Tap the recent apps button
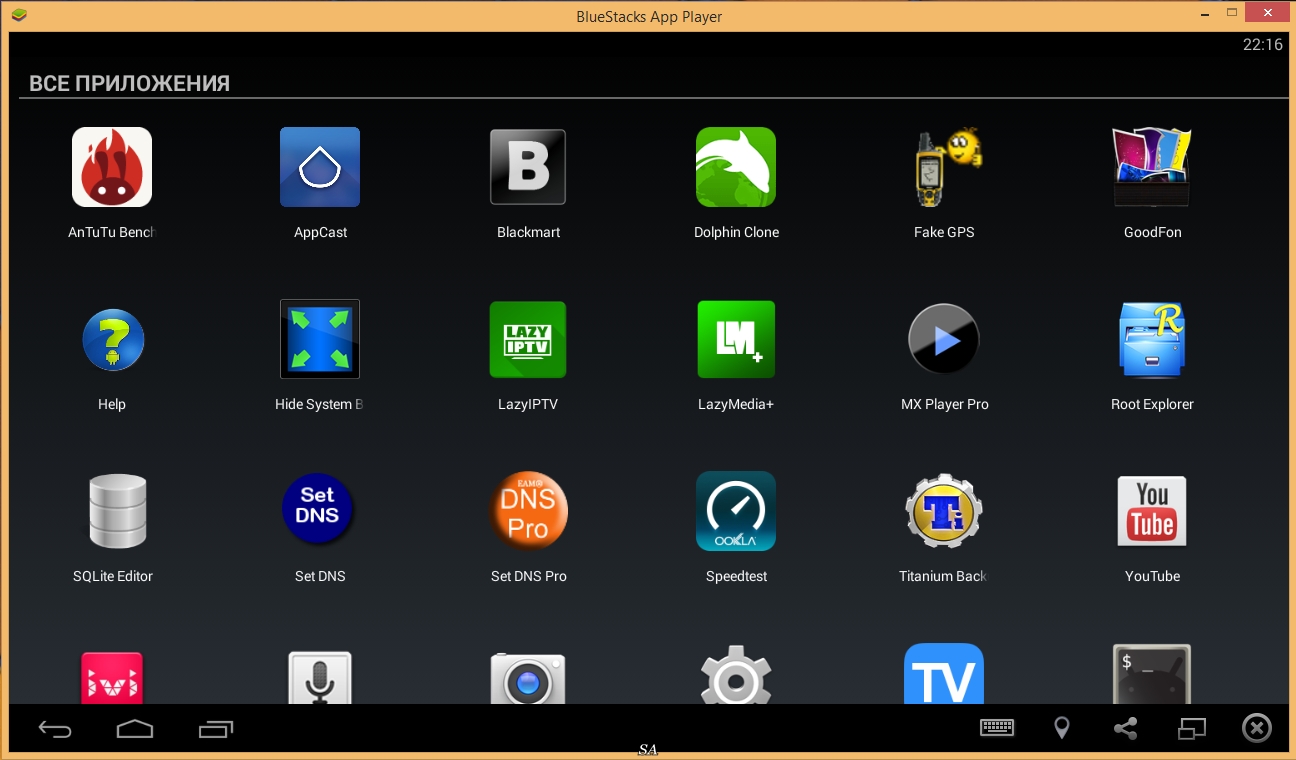Viewport: 1296px width, 760px height. coord(215,729)
